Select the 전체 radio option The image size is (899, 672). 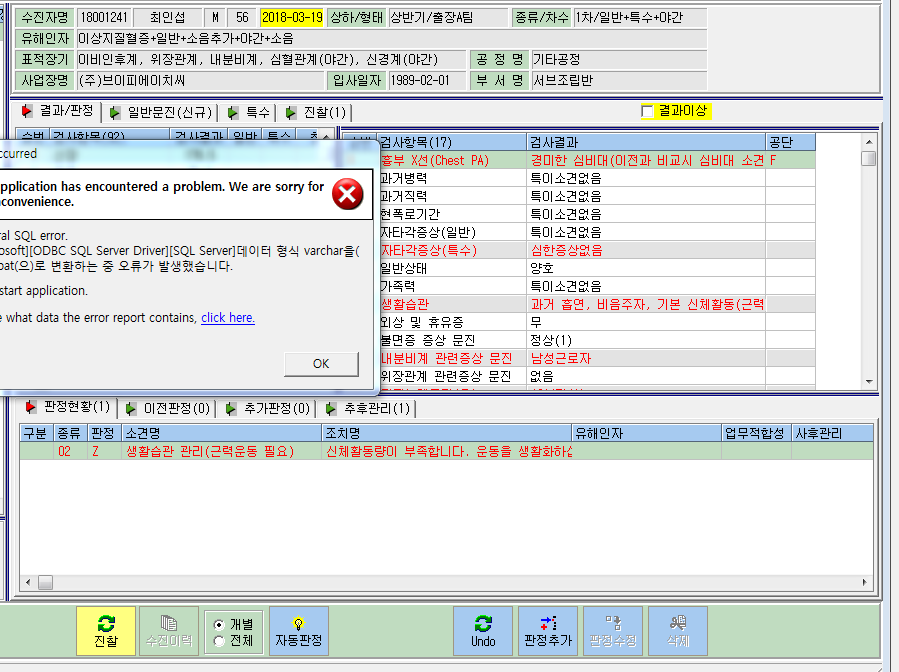(x=218, y=641)
